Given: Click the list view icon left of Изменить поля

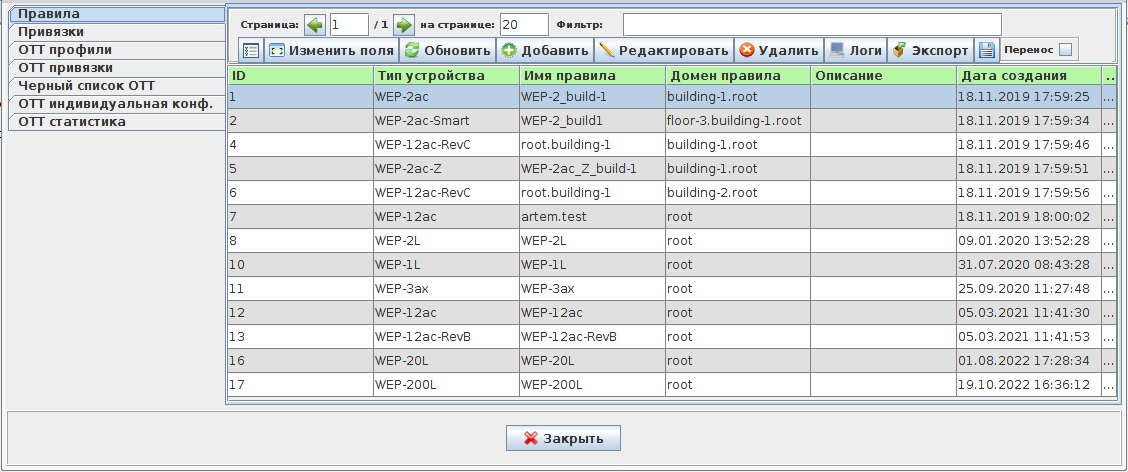Looking at the screenshot, I should (x=251, y=50).
